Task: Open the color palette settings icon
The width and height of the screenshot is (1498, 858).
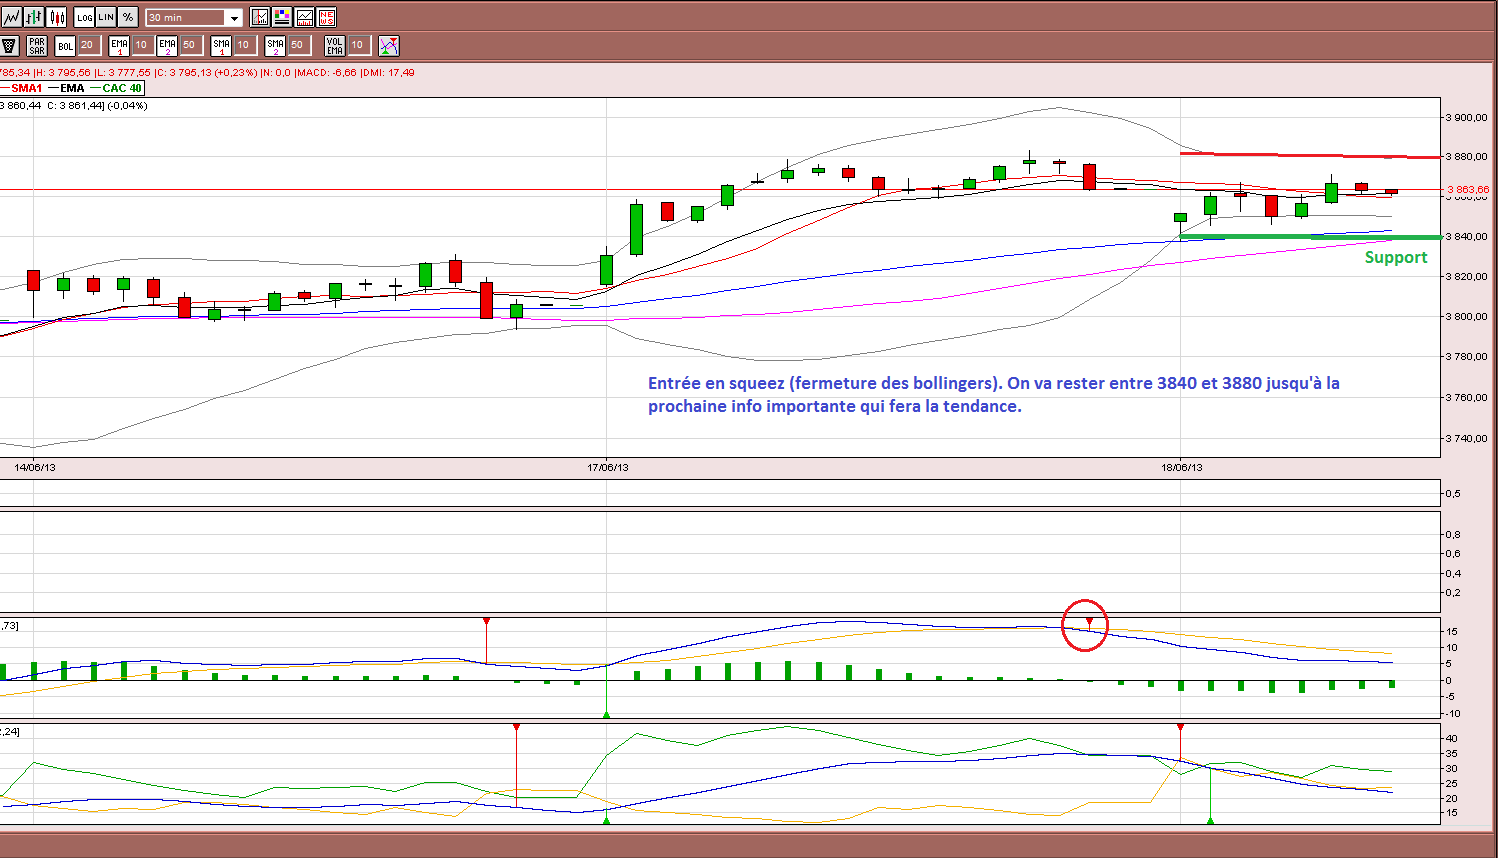Action: [x=282, y=17]
